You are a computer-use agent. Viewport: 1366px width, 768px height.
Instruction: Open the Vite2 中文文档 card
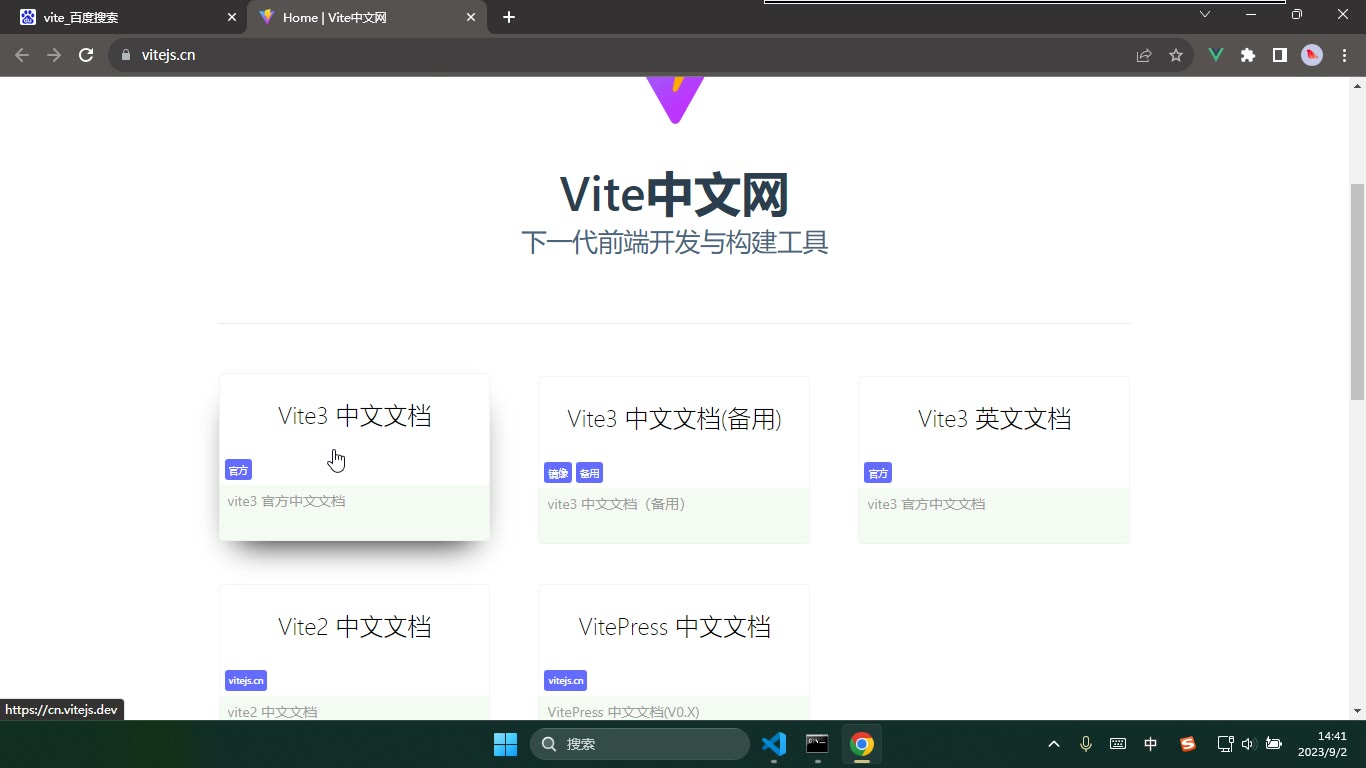(355, 652)
